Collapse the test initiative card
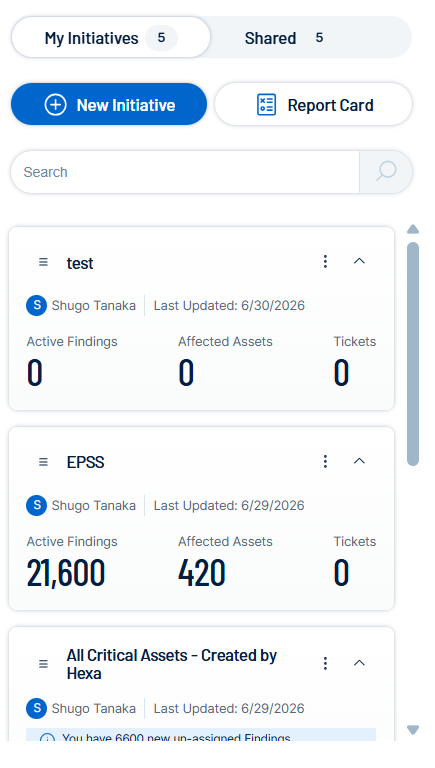 (x=360, y=261)
